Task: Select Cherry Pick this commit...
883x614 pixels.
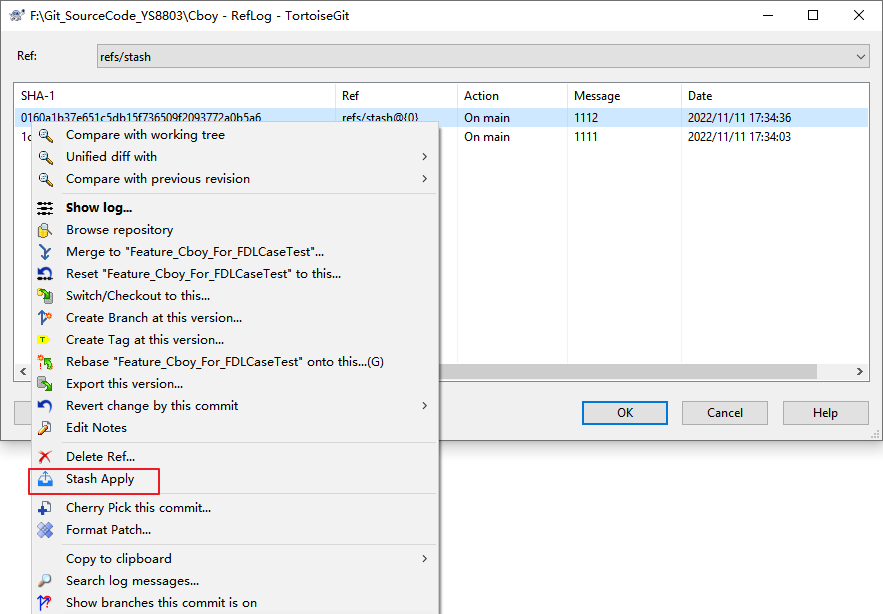Action: pyautogui.click(x=235, y=508)
